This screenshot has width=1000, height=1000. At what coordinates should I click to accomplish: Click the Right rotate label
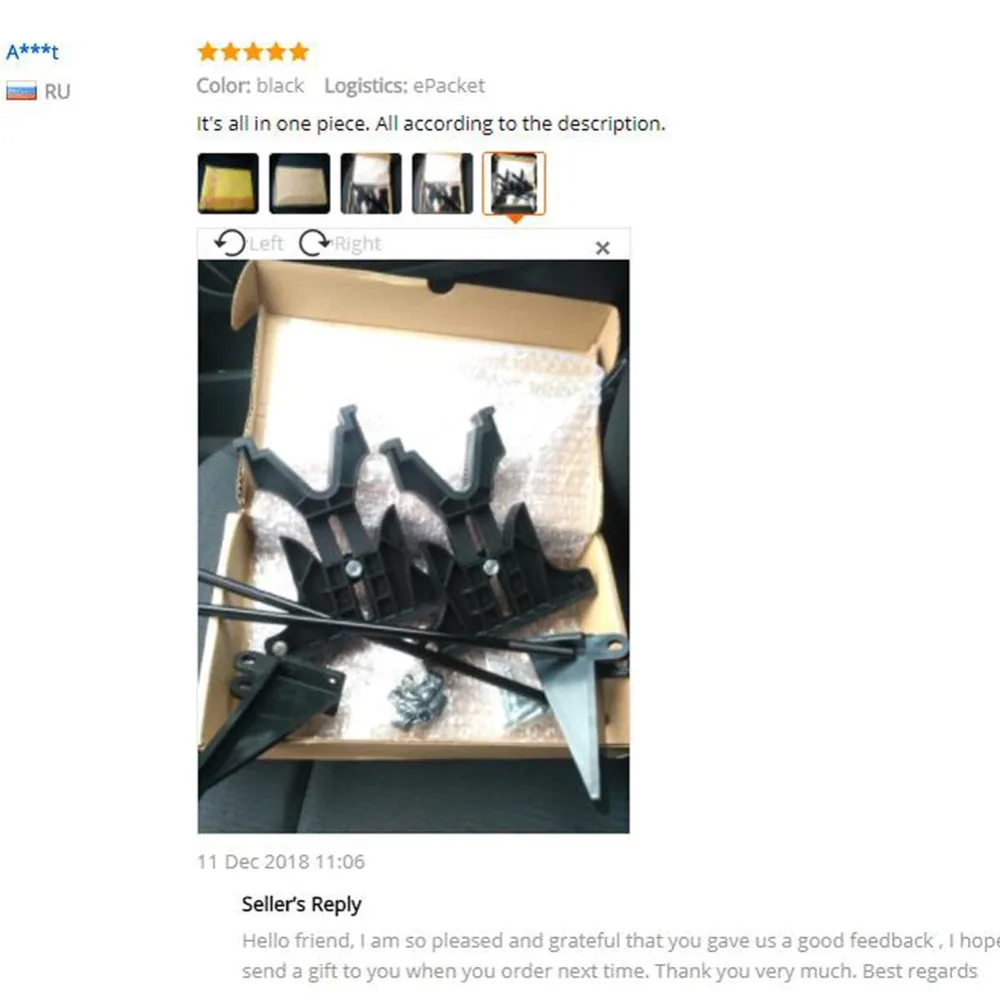point(358,244)
